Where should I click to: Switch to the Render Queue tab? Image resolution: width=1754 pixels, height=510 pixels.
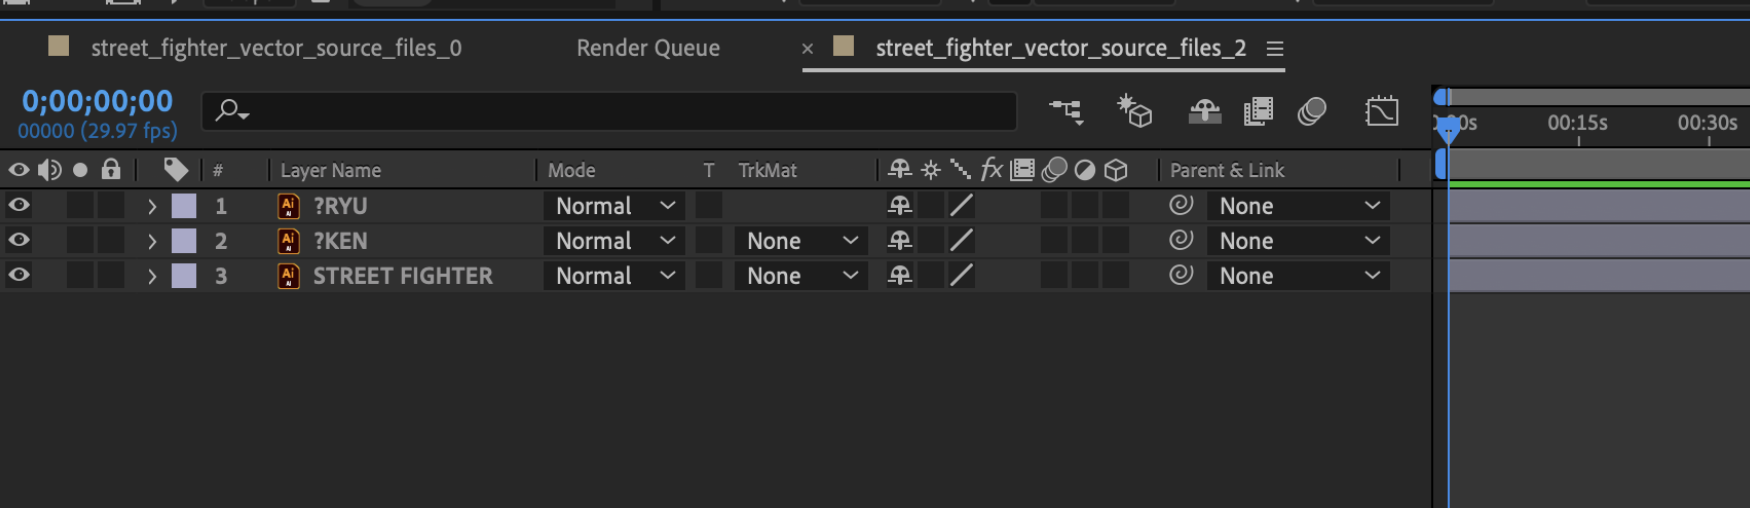pos(648,48)
